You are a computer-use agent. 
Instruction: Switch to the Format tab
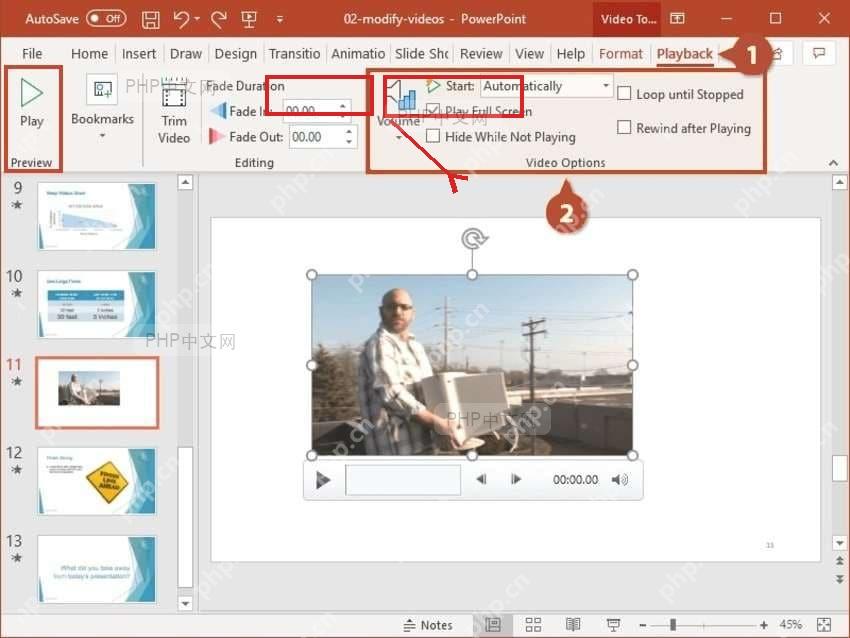click(620, 54)
